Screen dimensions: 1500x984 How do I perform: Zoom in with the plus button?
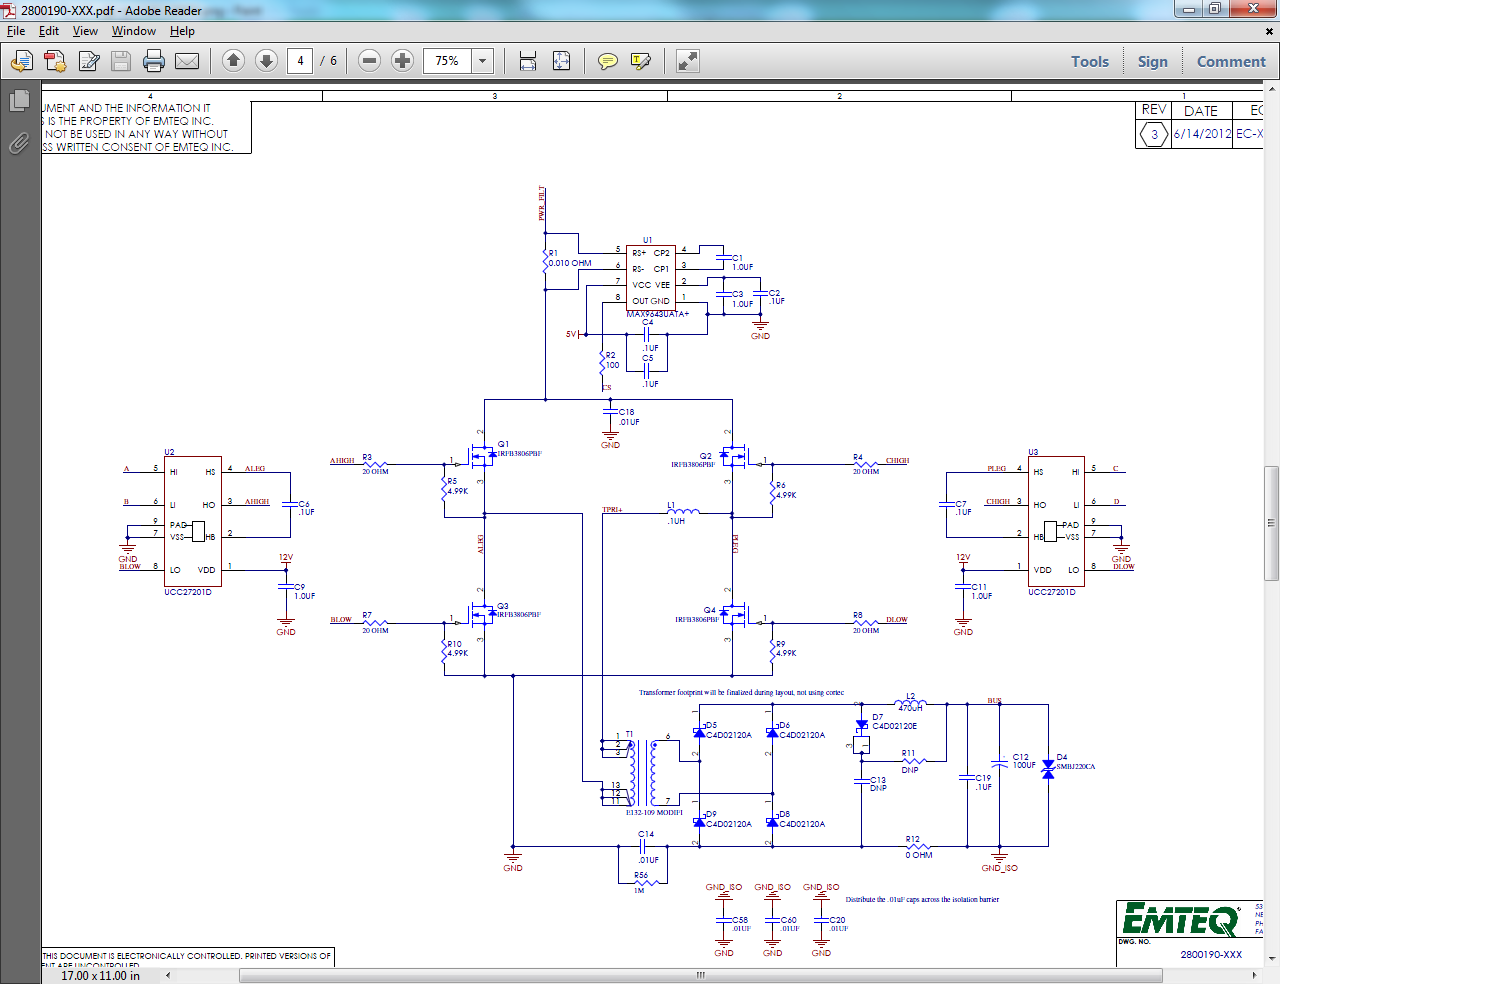402,61
